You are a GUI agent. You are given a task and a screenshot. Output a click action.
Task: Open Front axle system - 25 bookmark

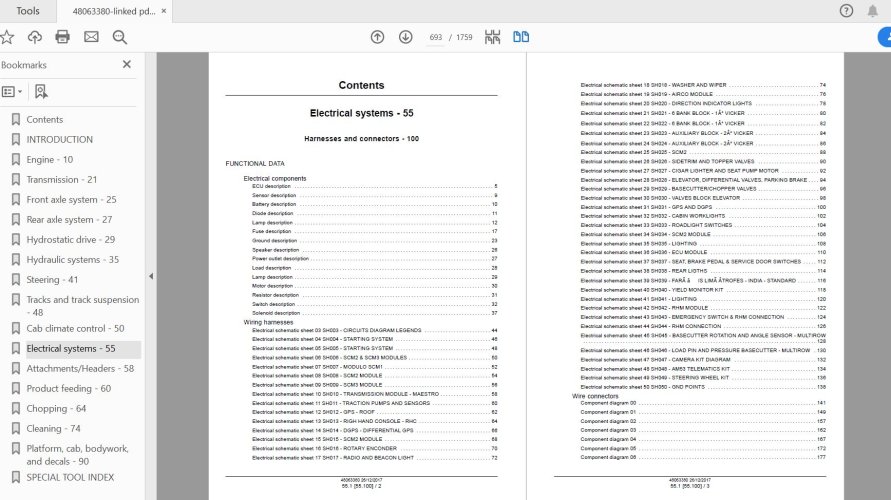click(71, 199)
